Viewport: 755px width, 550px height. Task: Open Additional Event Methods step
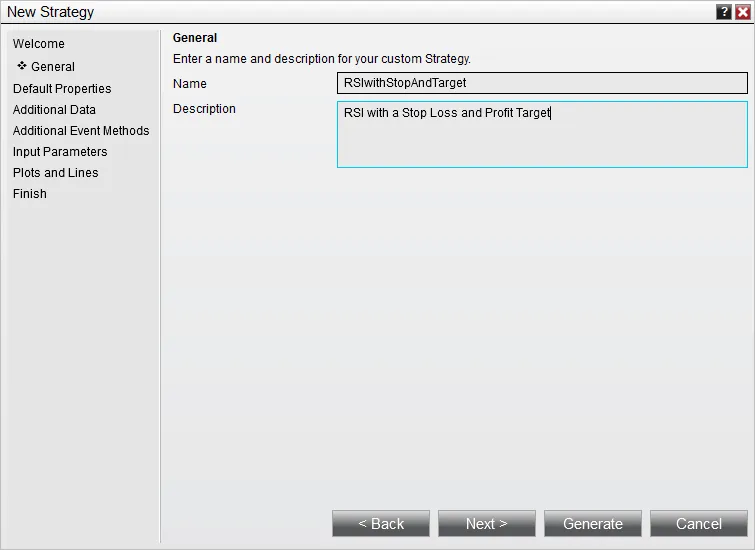coord(81,131)
